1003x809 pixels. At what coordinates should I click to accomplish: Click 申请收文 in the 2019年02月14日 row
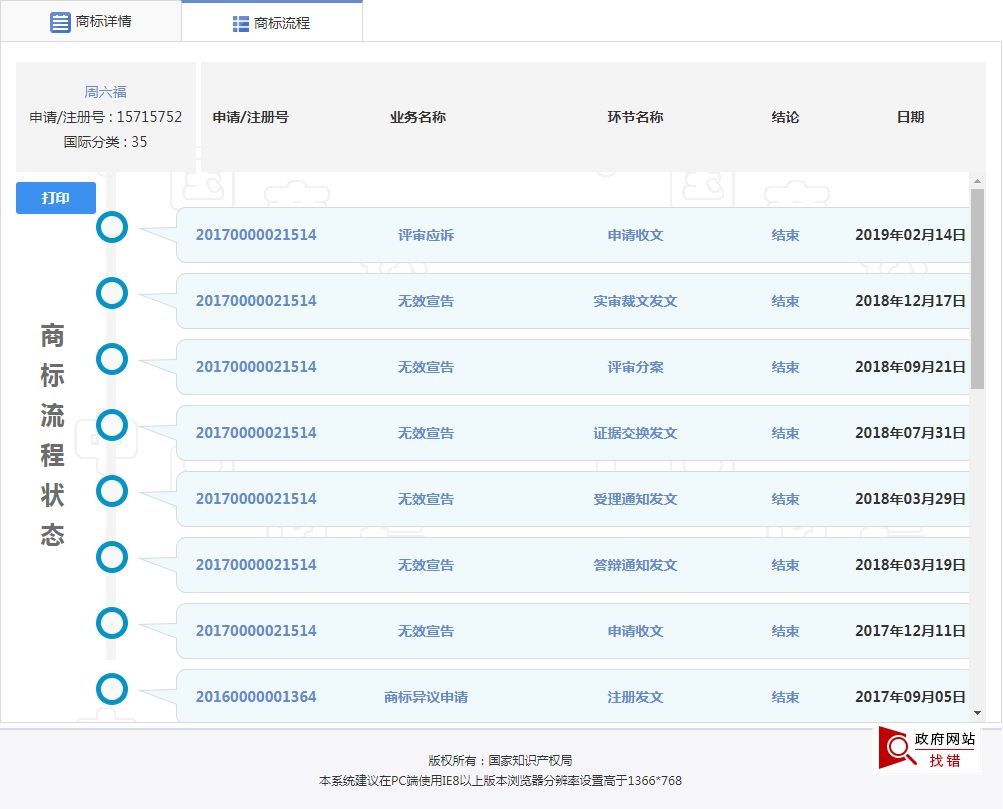[635, 235]
